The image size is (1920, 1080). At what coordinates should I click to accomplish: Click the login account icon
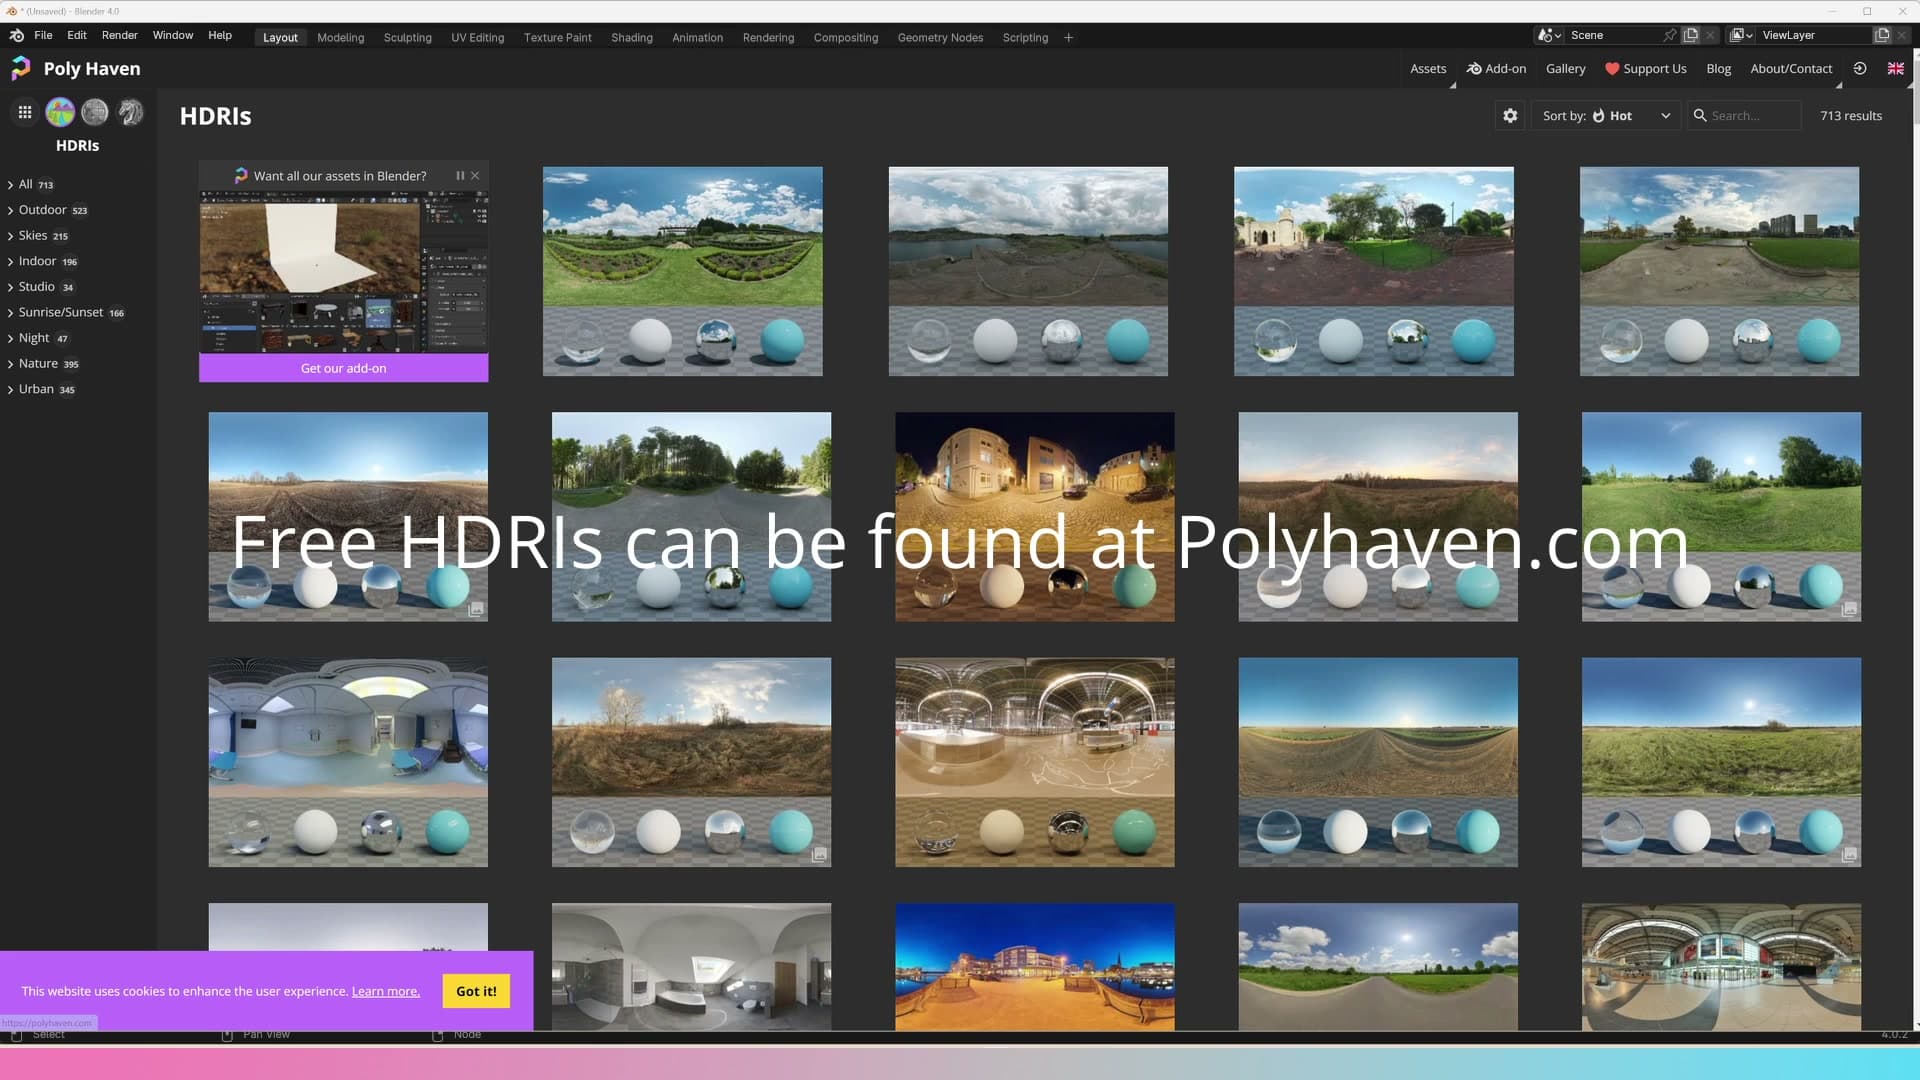(x=1860, y=68)
